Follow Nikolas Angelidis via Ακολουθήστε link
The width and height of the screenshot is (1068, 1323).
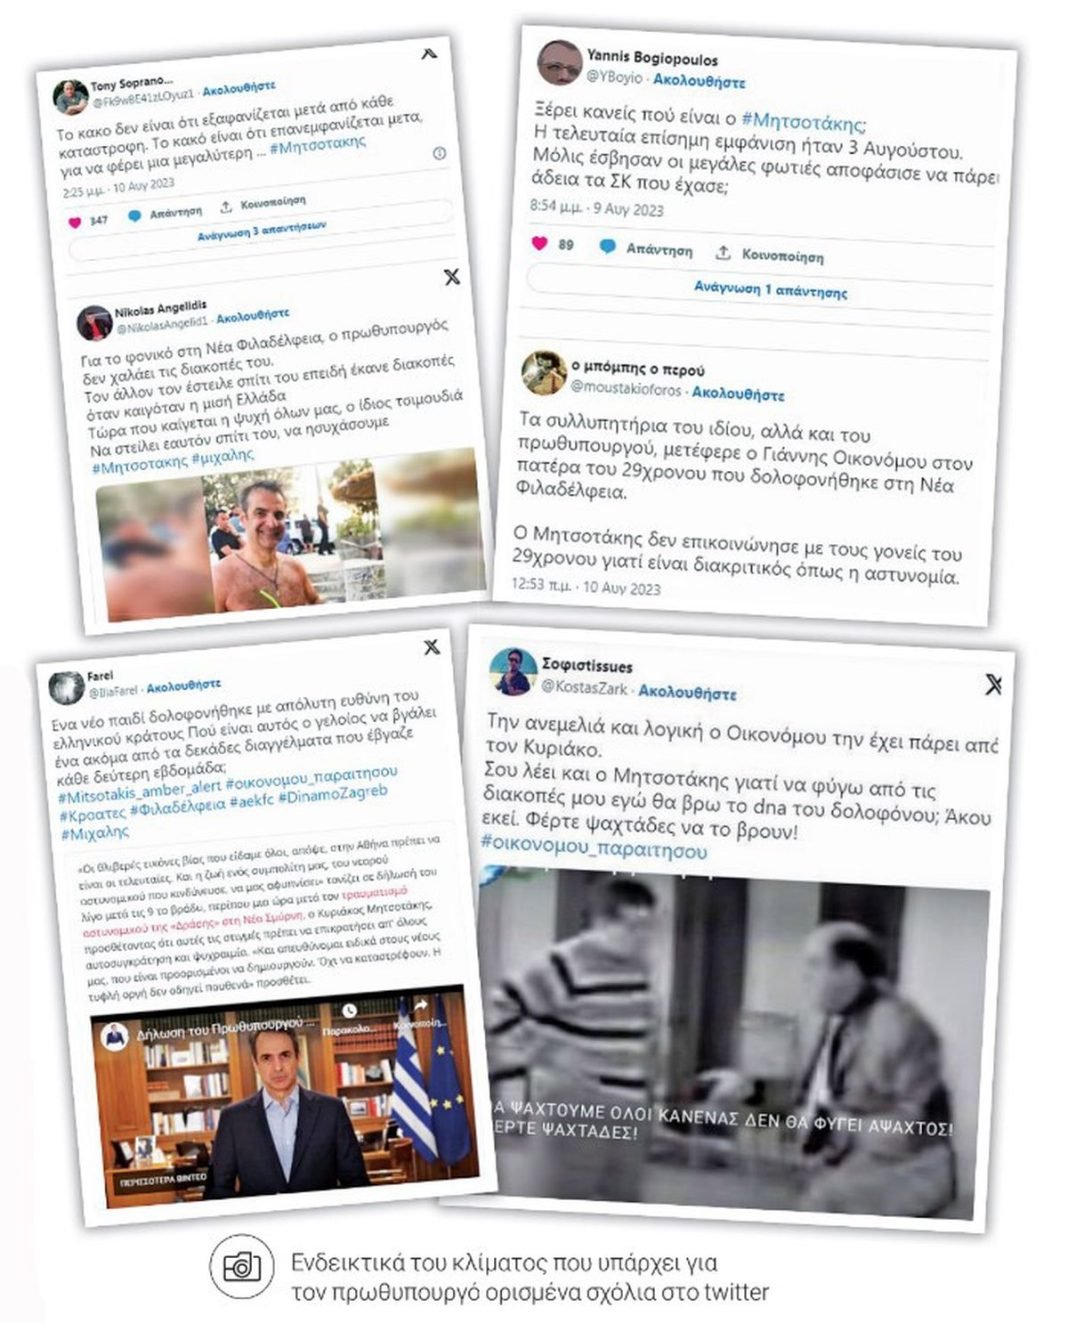click(253, 316)
